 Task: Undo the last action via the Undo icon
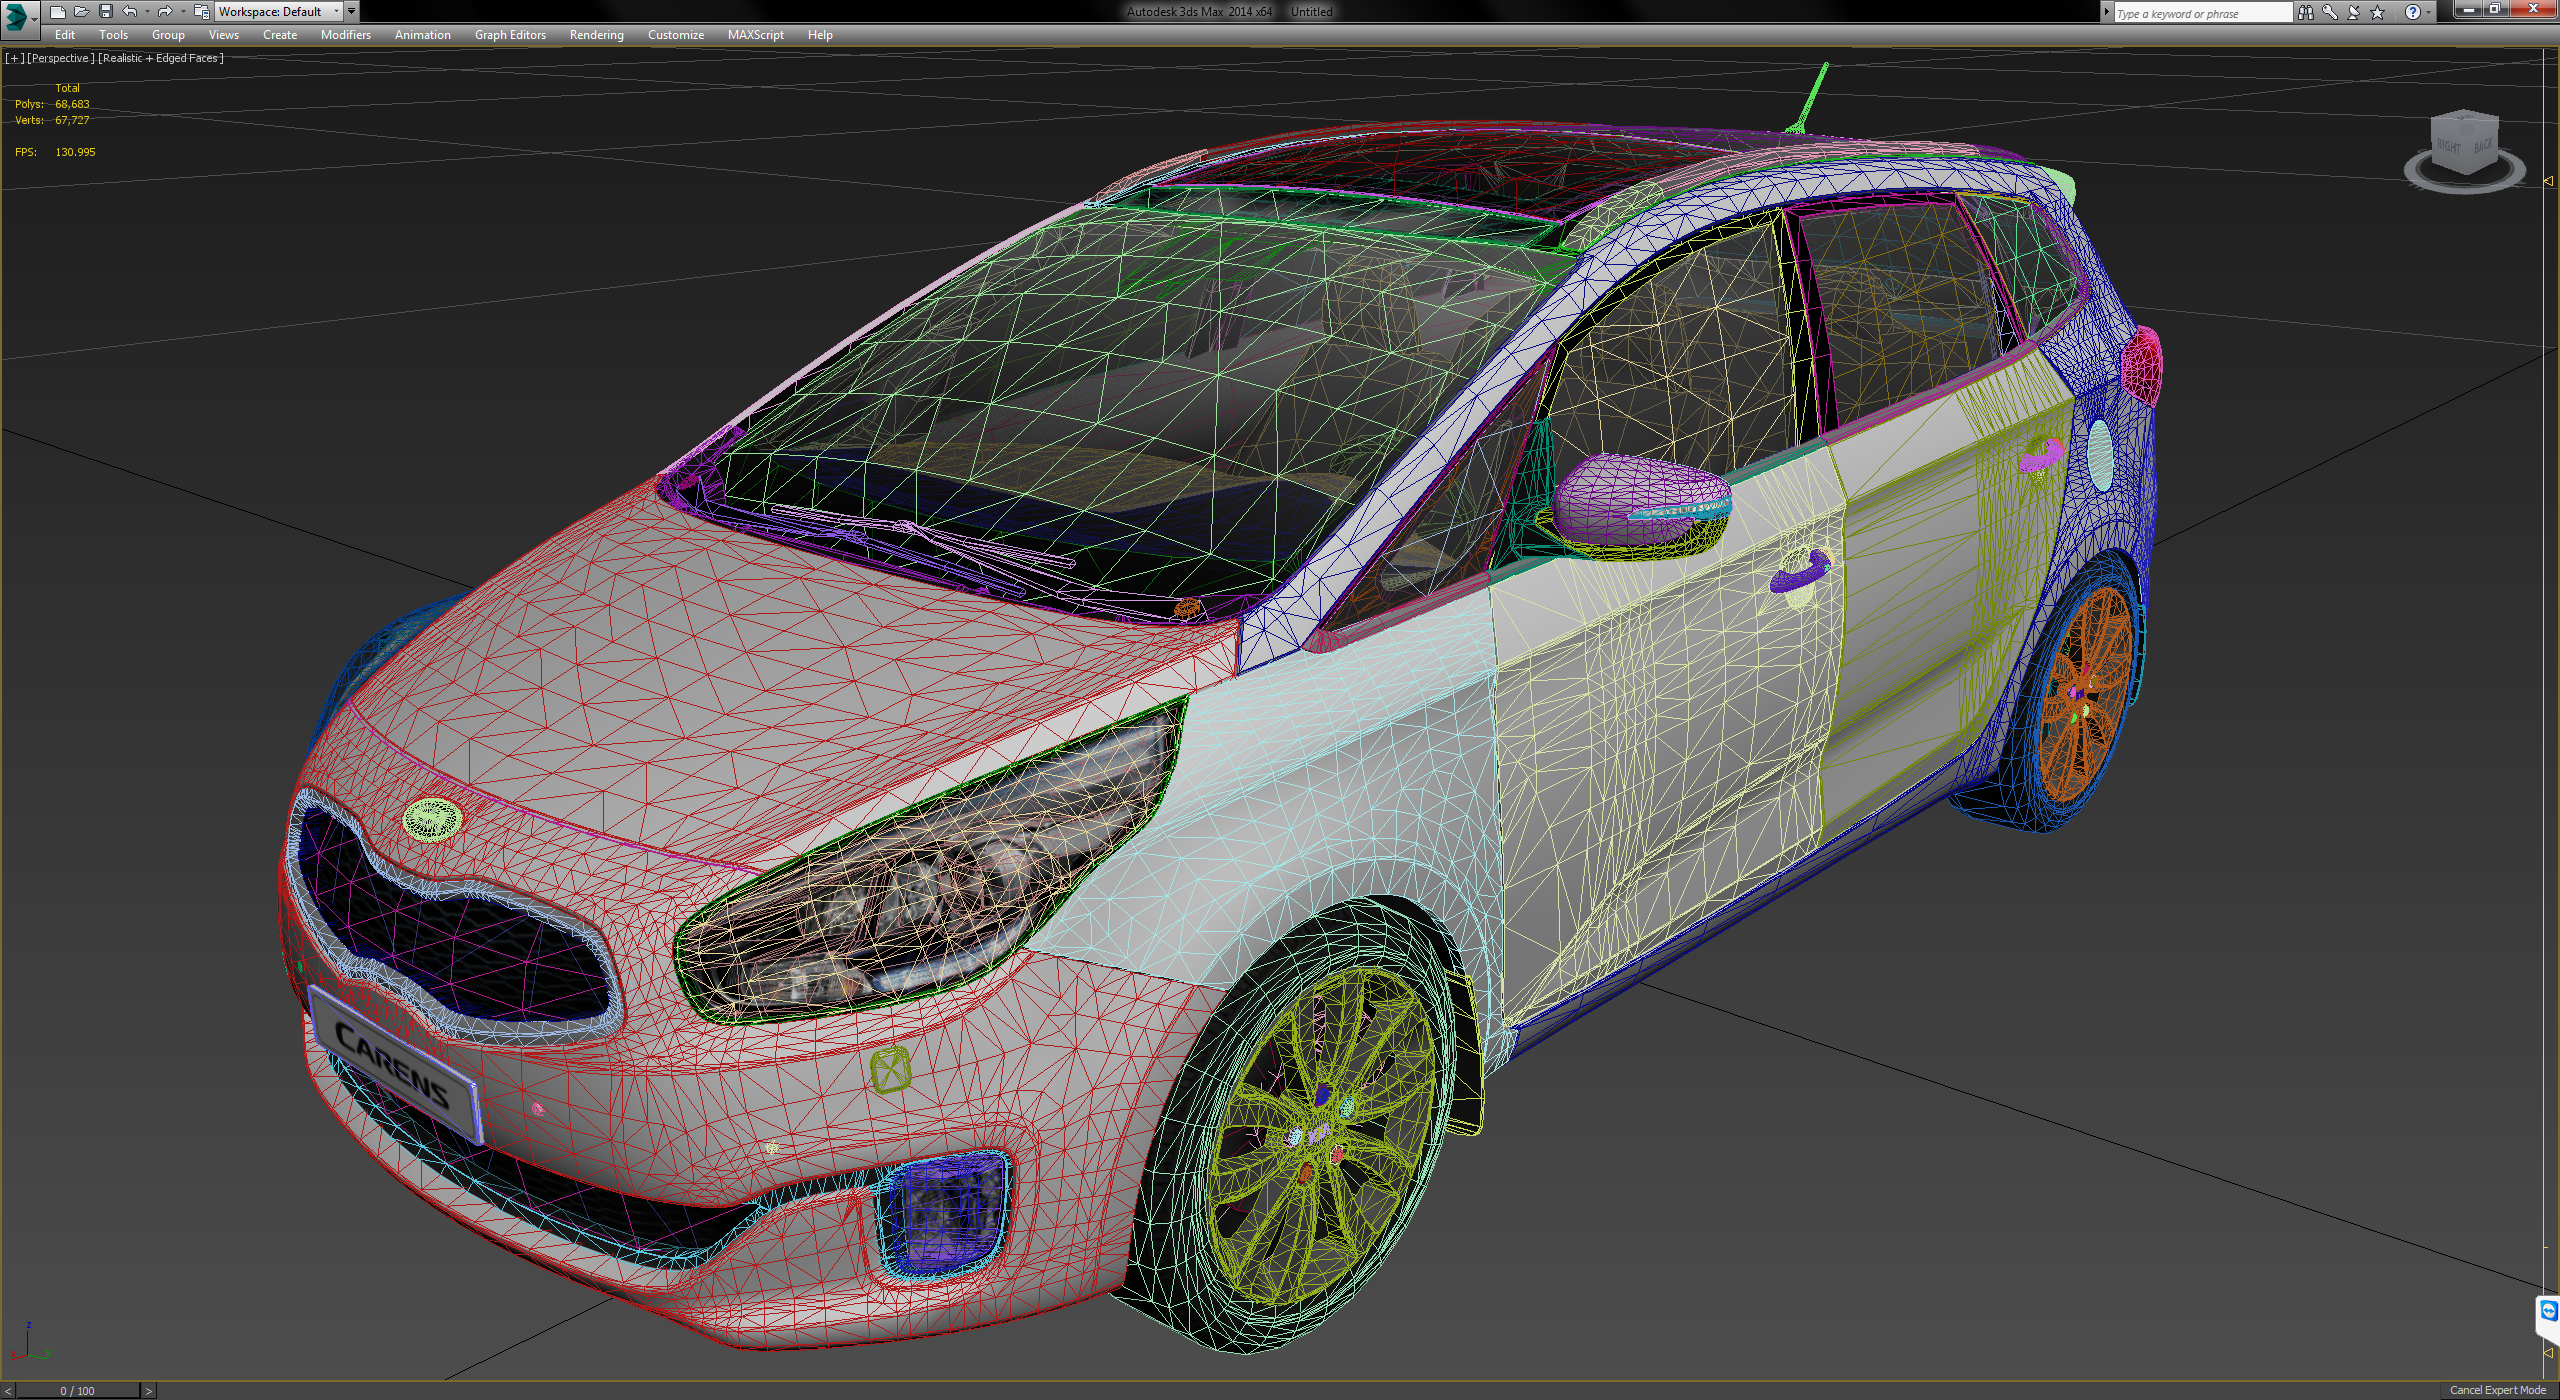coord(130,11)
